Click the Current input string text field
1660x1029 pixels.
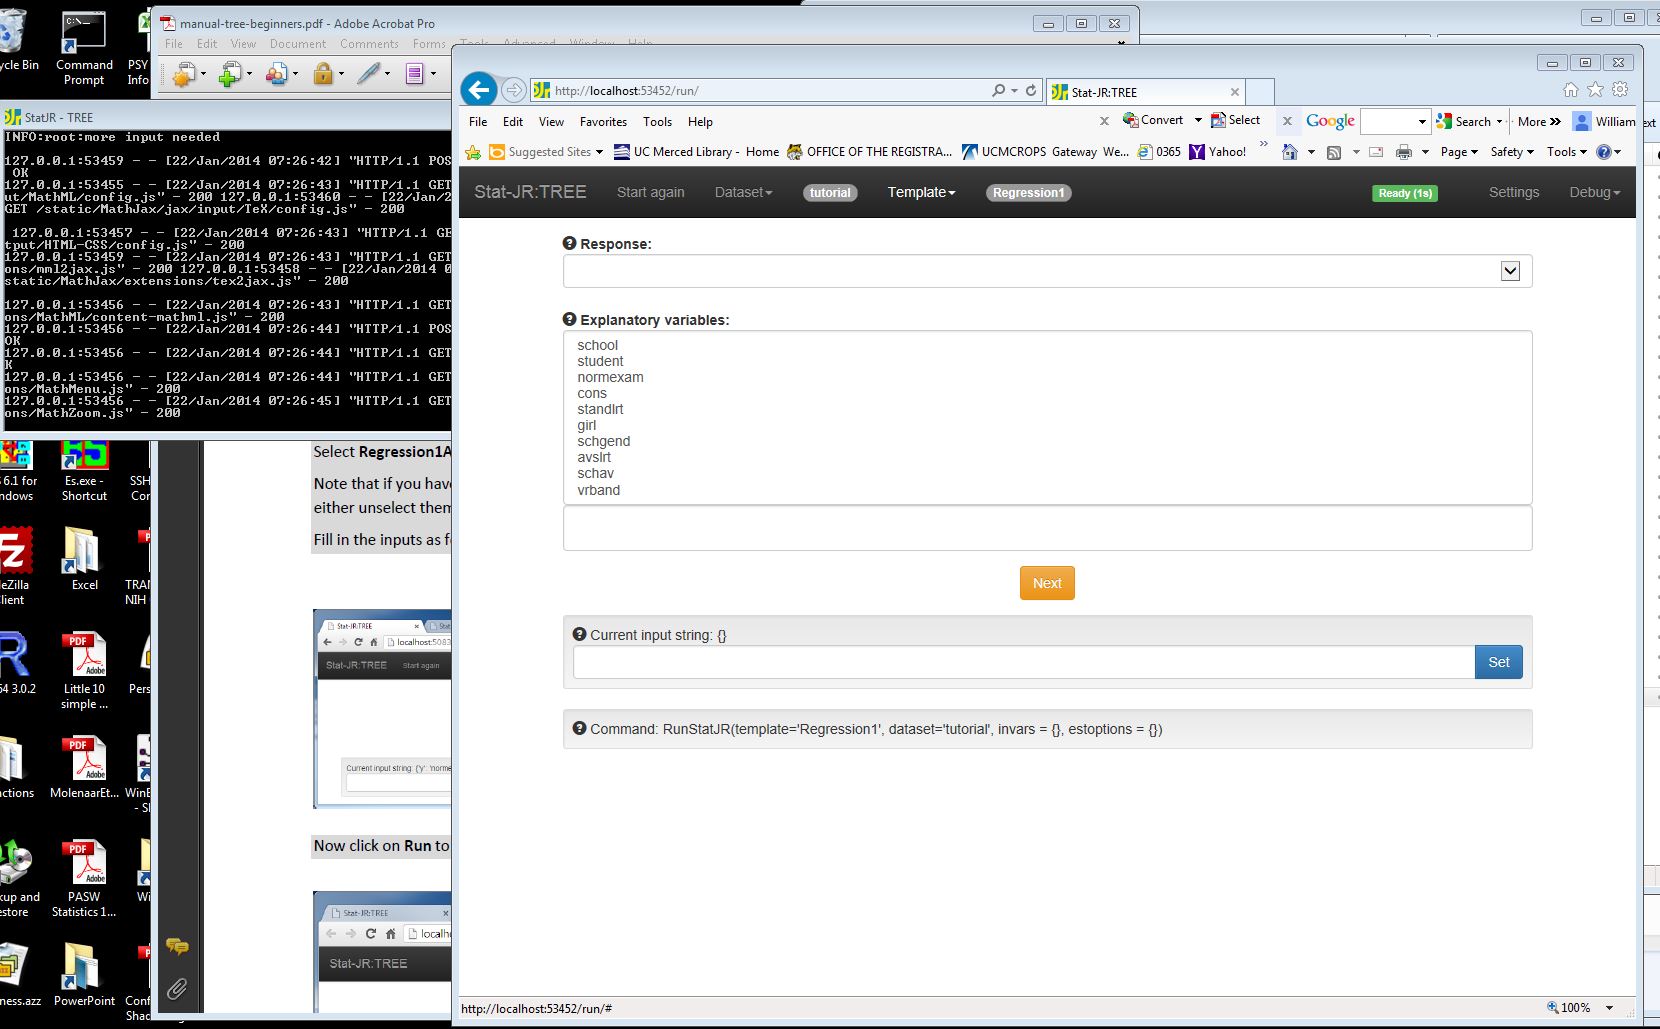1023,662
